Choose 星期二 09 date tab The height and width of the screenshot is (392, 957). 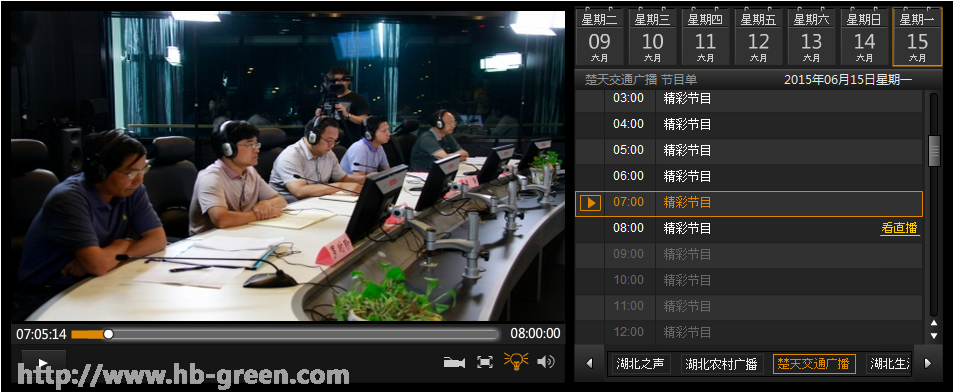coord(599,37)
